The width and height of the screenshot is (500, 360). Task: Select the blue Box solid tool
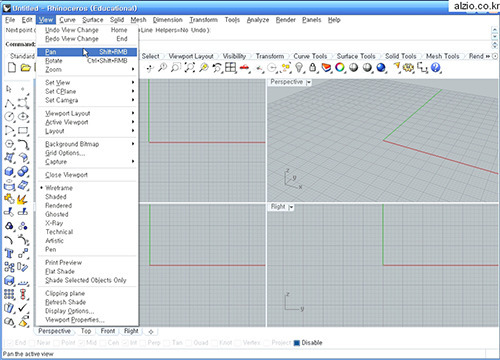tap(9, 172)
